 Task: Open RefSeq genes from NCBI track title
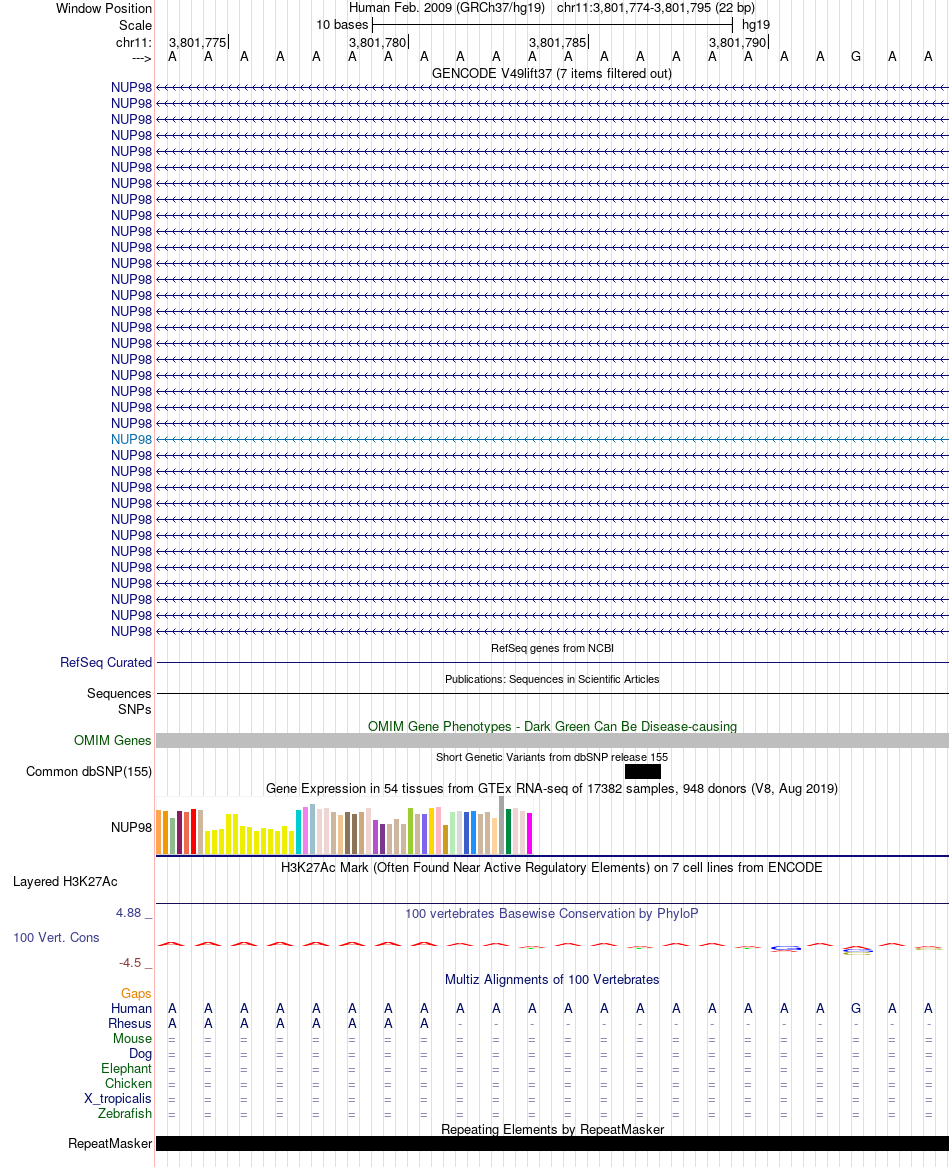[x=552, y=648]
